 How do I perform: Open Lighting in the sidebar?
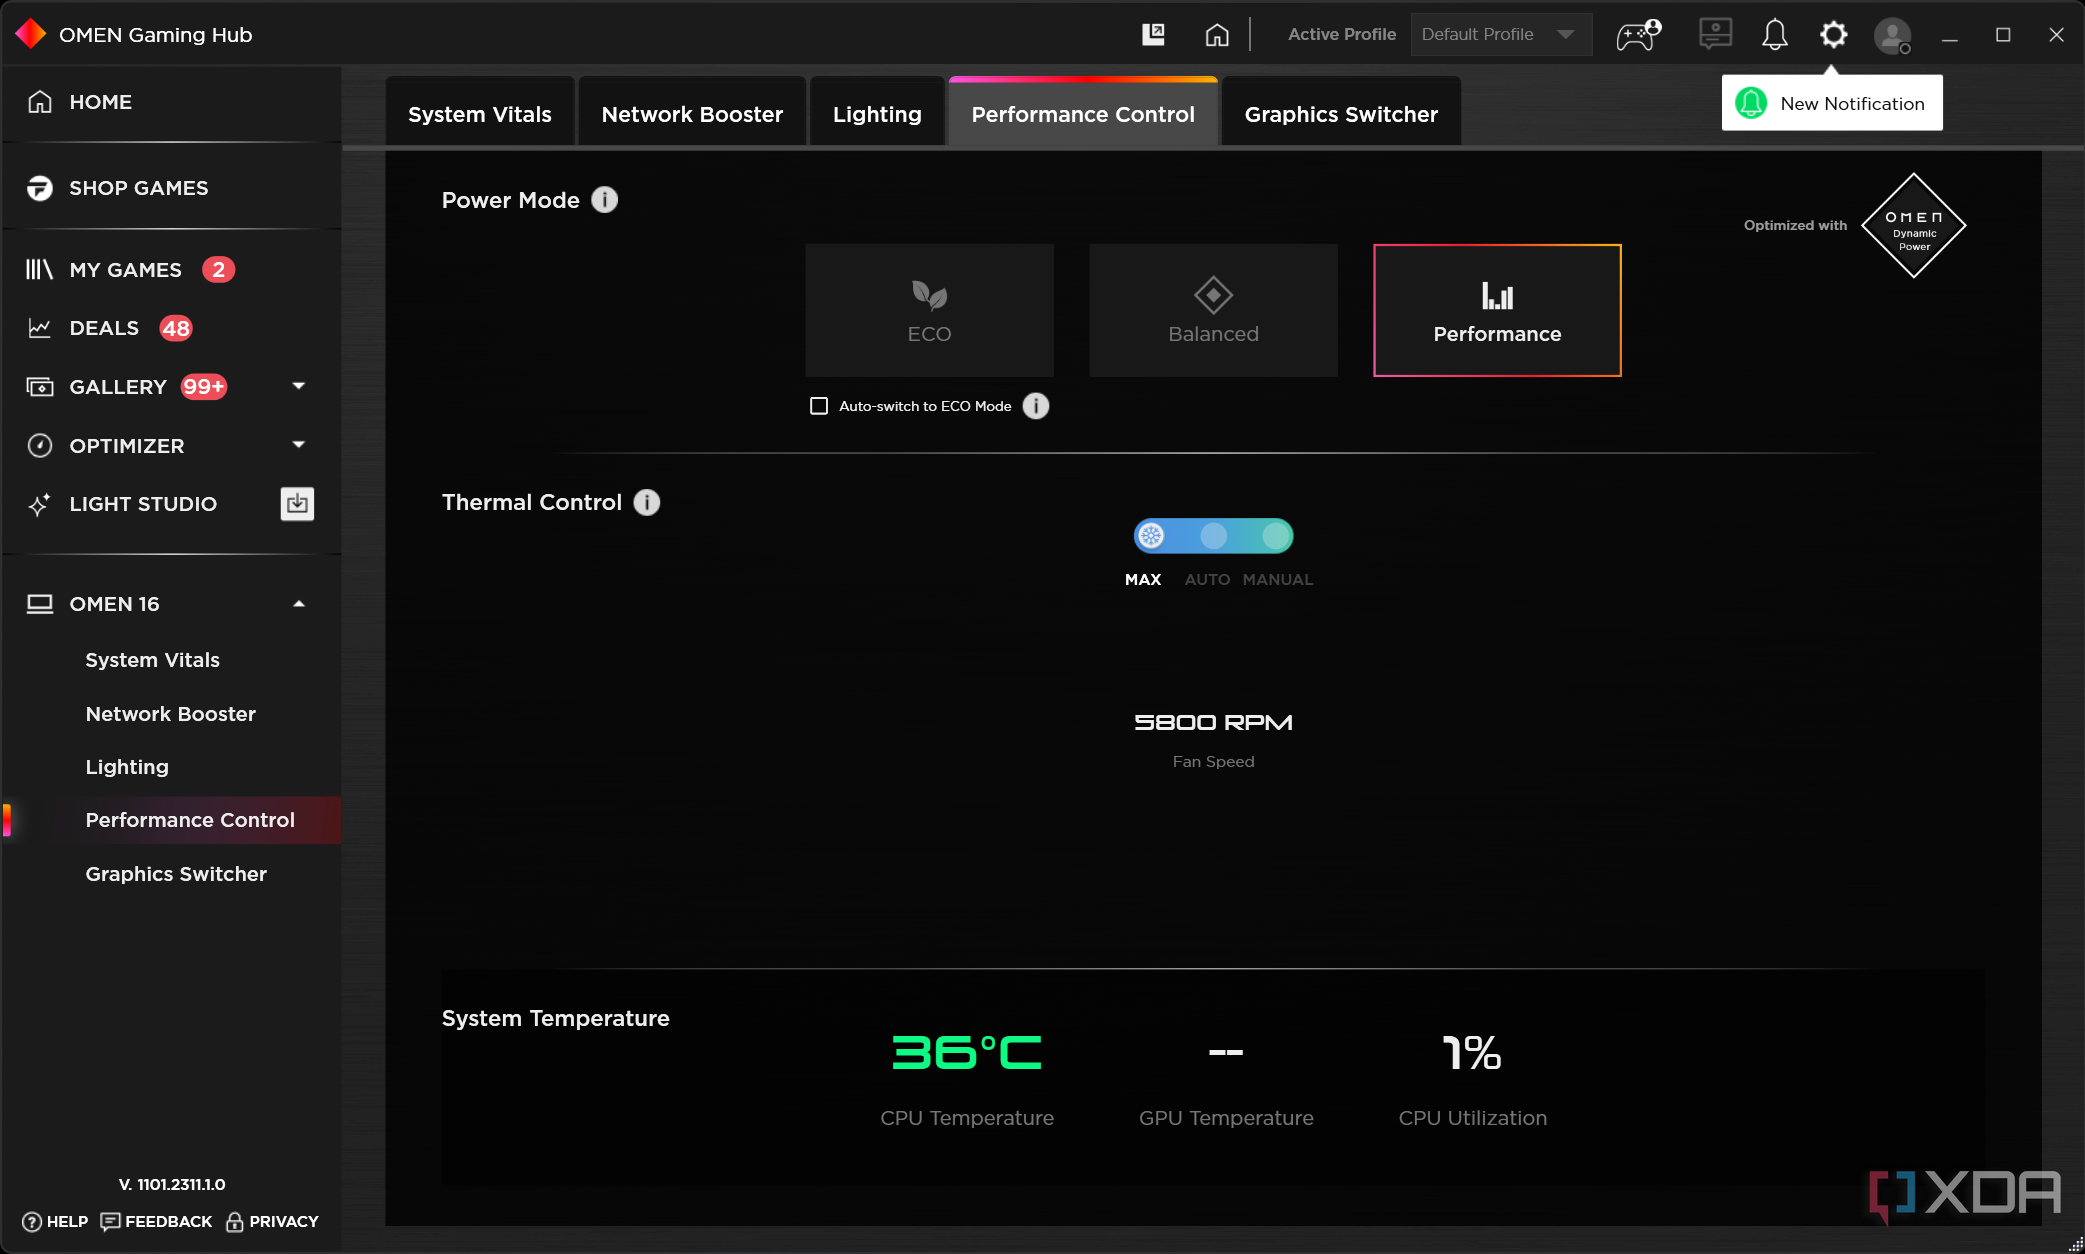[x=127, y=767]
